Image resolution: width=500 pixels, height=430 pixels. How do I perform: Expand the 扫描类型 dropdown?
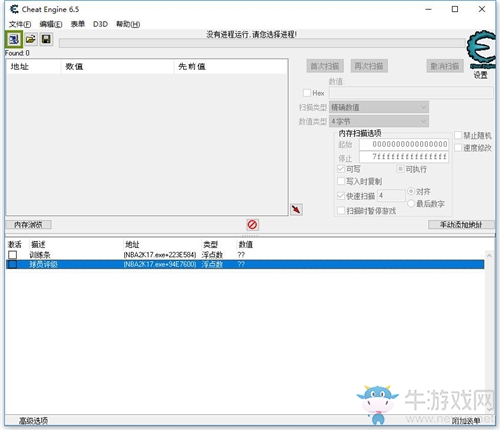click(379, 107)
